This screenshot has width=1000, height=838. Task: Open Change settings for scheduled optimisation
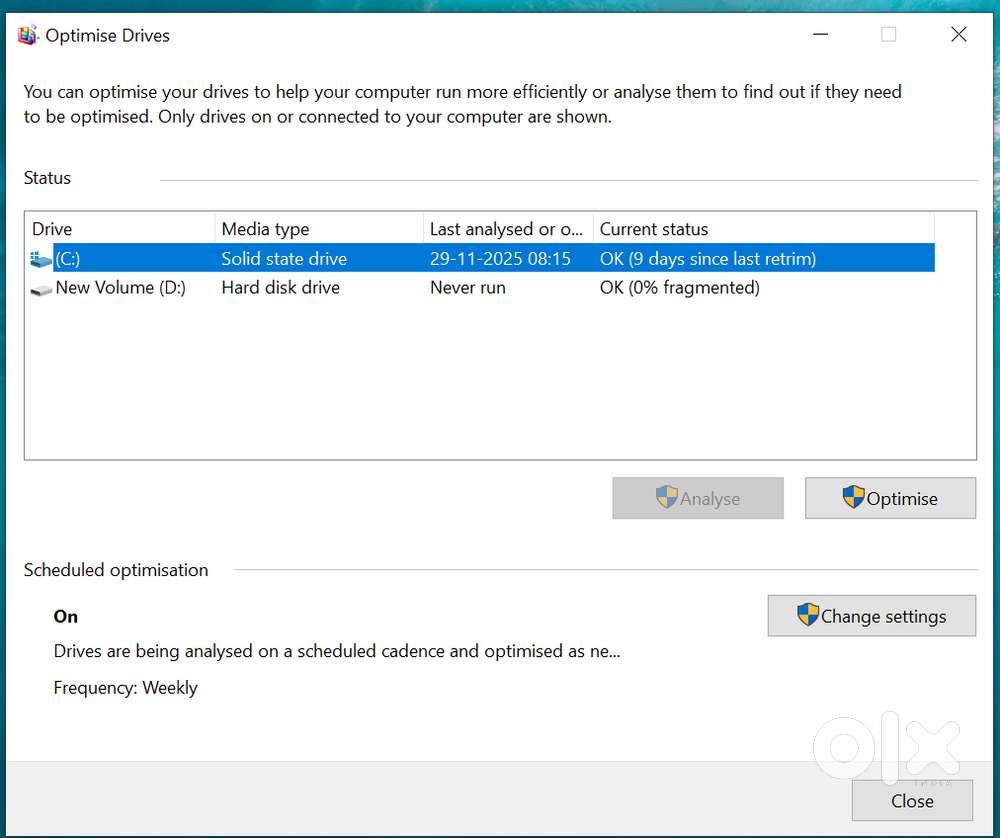coord(871,616)
